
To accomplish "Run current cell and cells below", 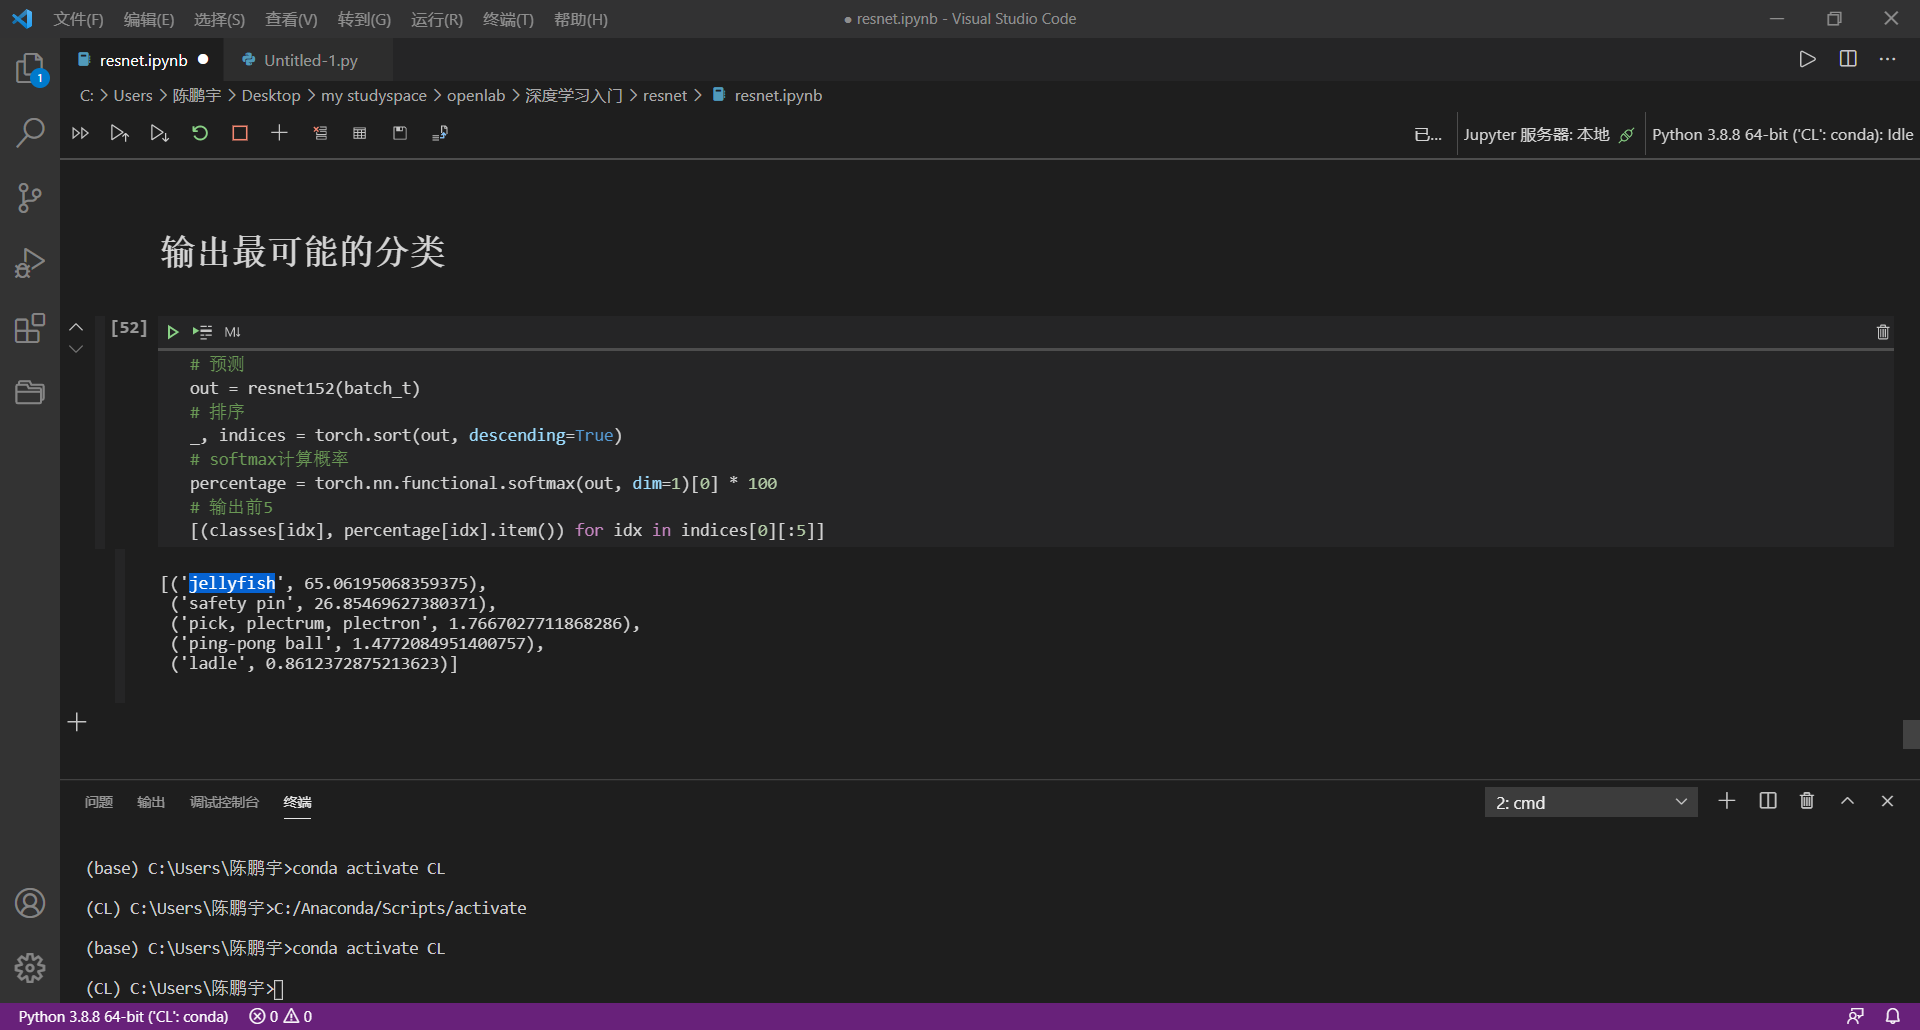I will click(160, 133).
